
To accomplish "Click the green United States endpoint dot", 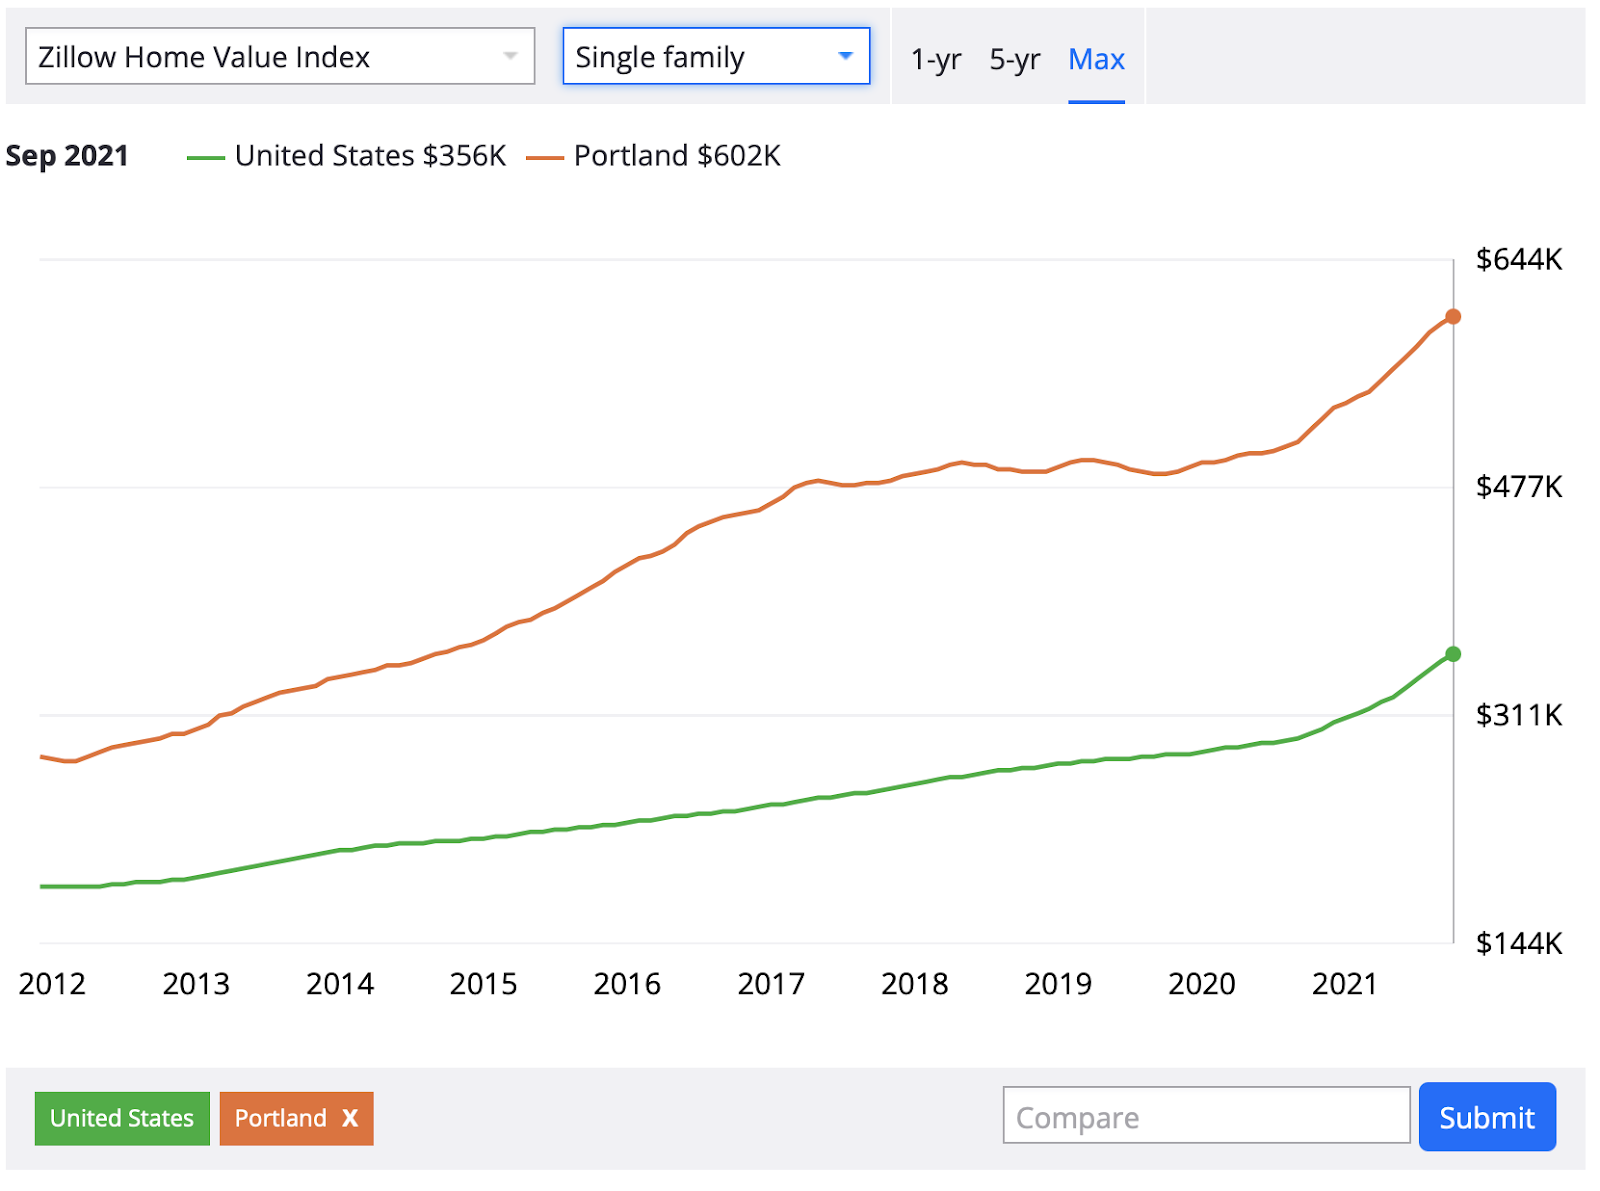I will pyautogui.click(x=1453, y=654).
